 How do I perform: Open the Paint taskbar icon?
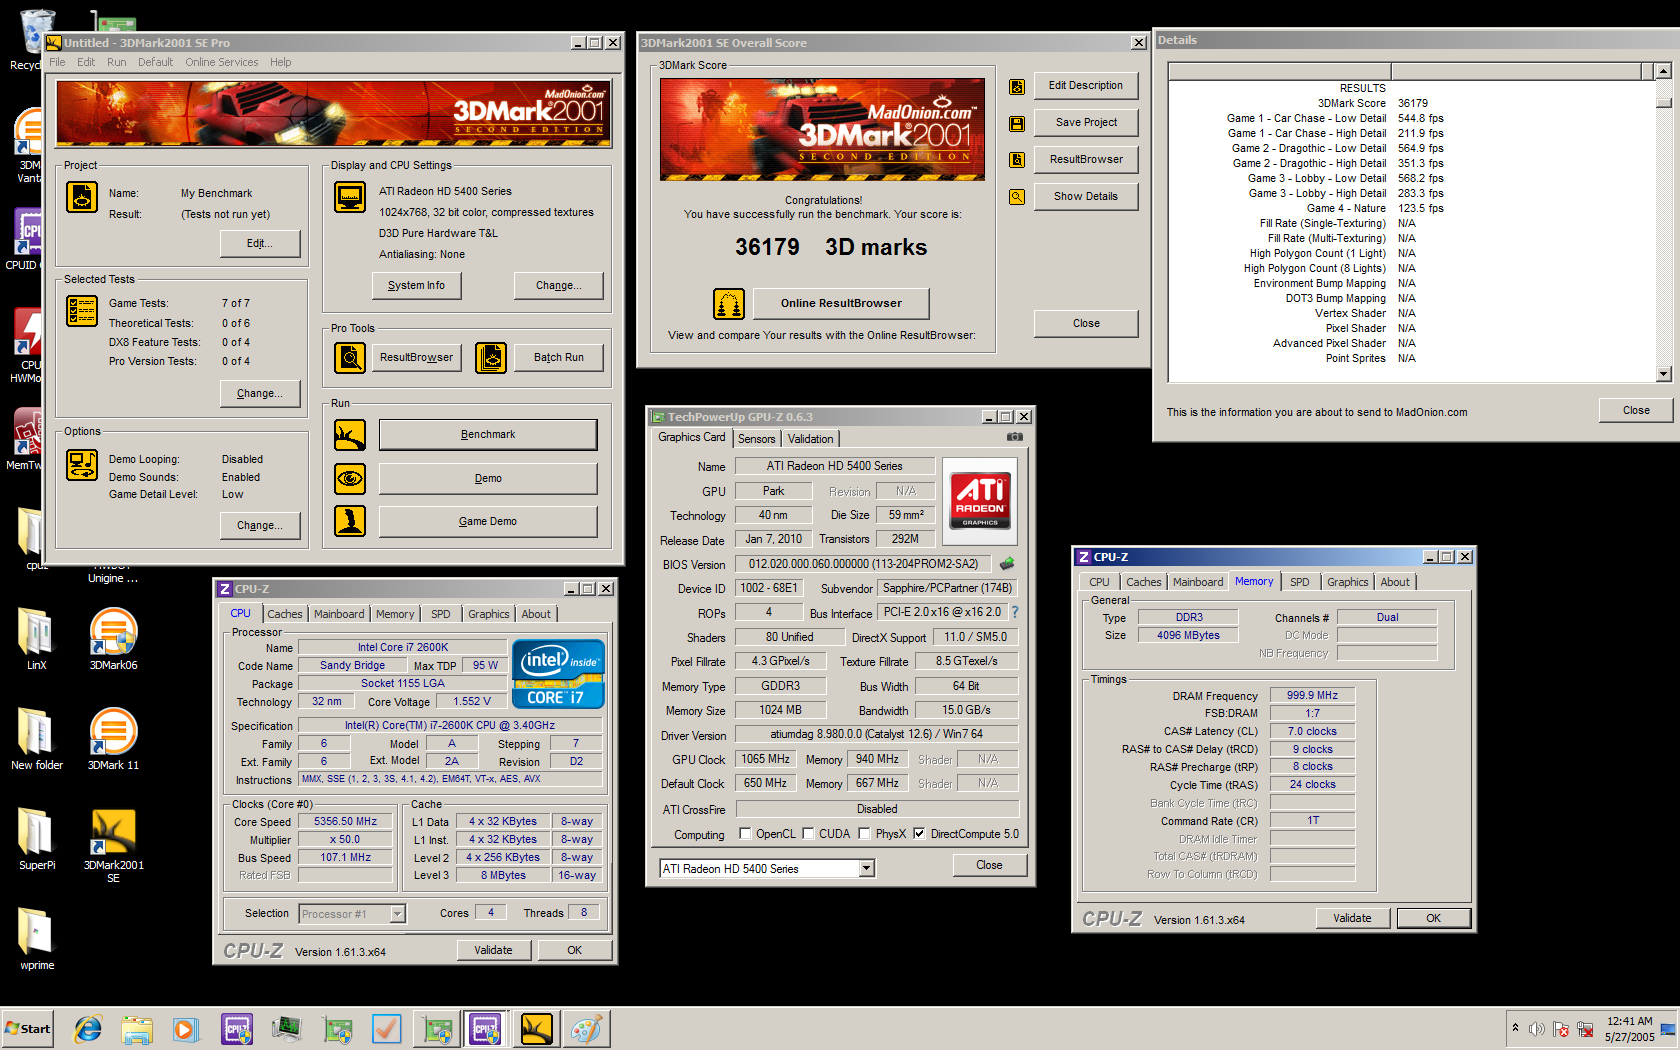click(x=586, y=1029)
